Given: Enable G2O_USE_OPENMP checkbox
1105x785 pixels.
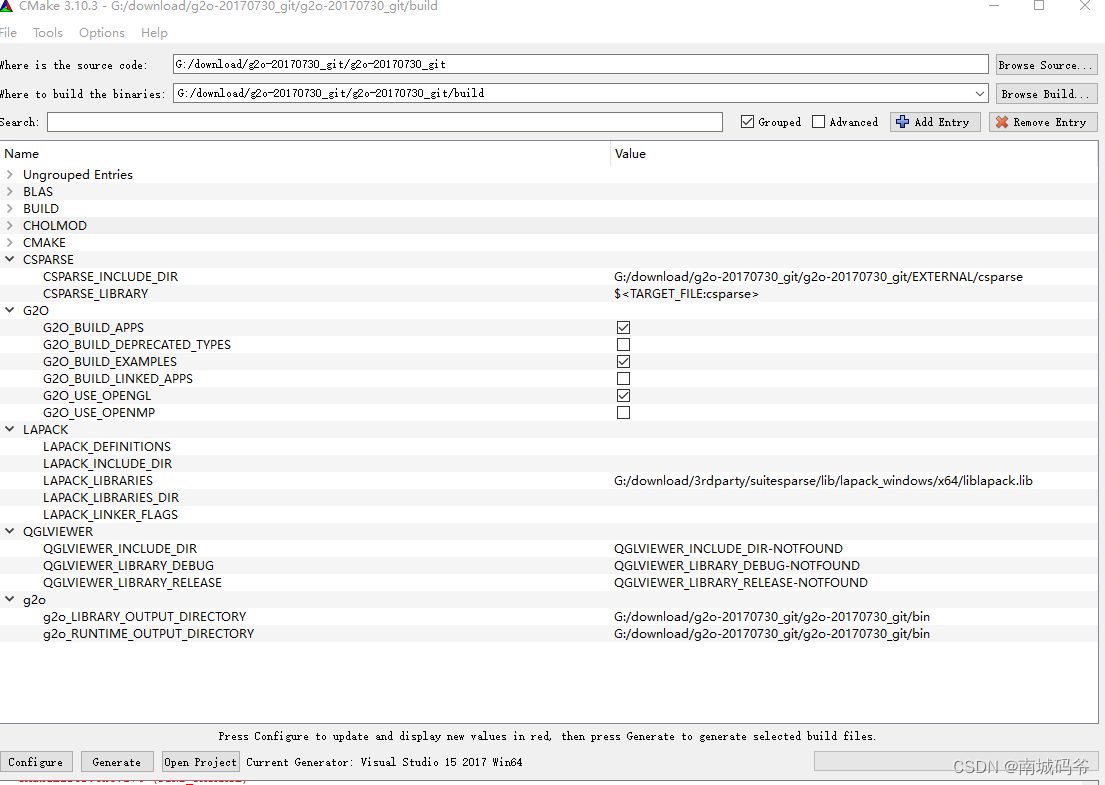Looking at the screenshot, I should [623, 412].
